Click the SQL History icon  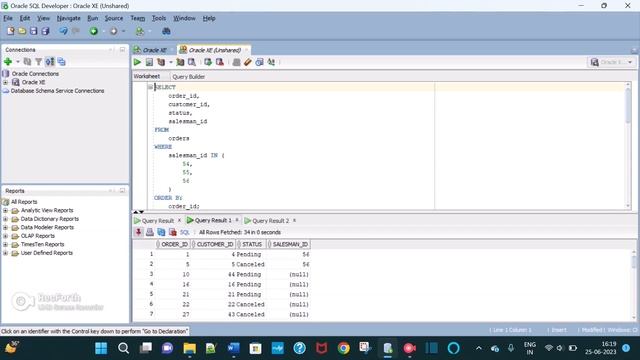pos(259,62)
